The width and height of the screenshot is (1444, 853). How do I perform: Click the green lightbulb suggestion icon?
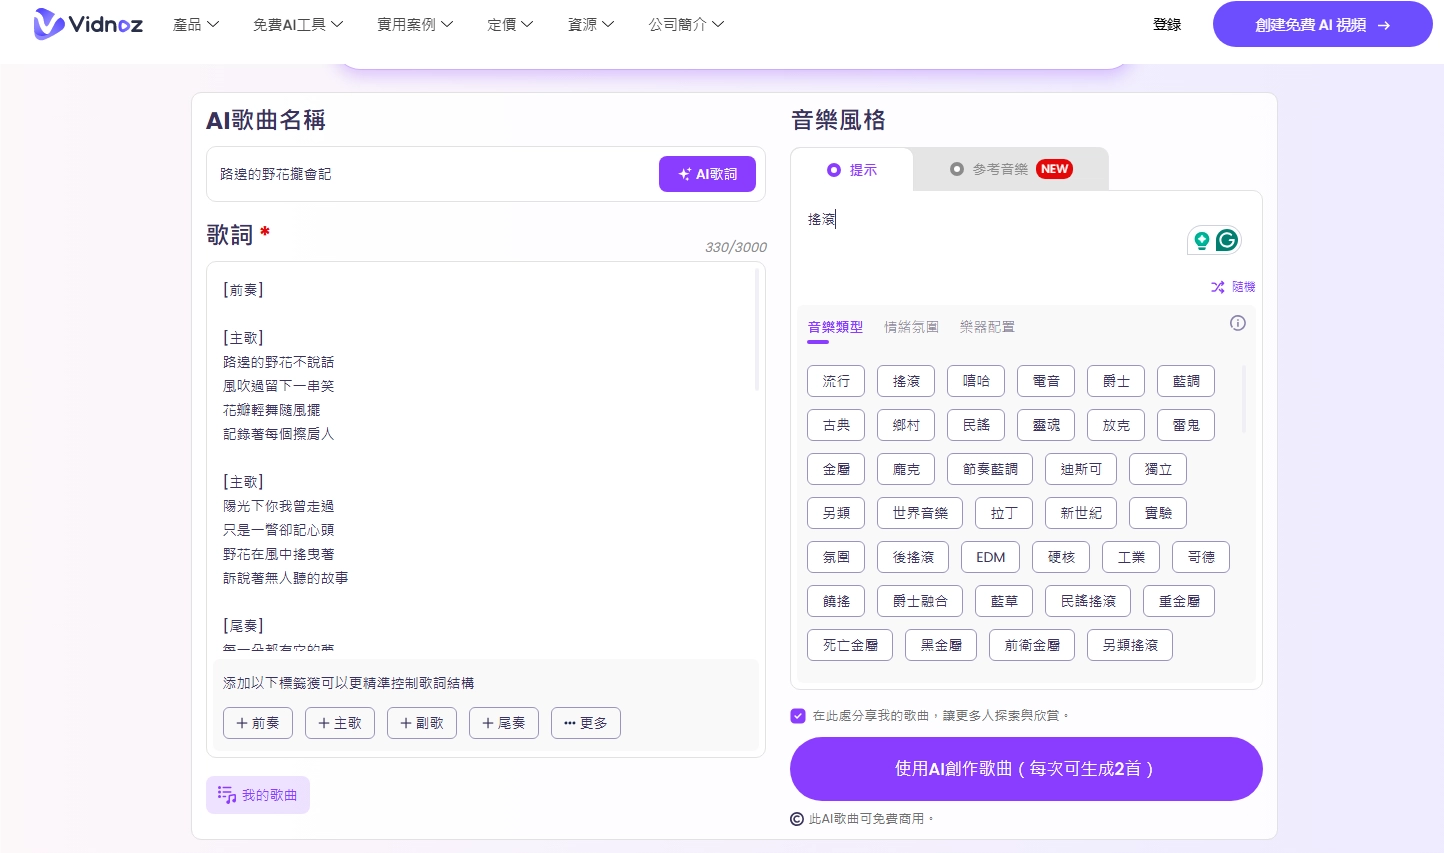click(1201, 240)
